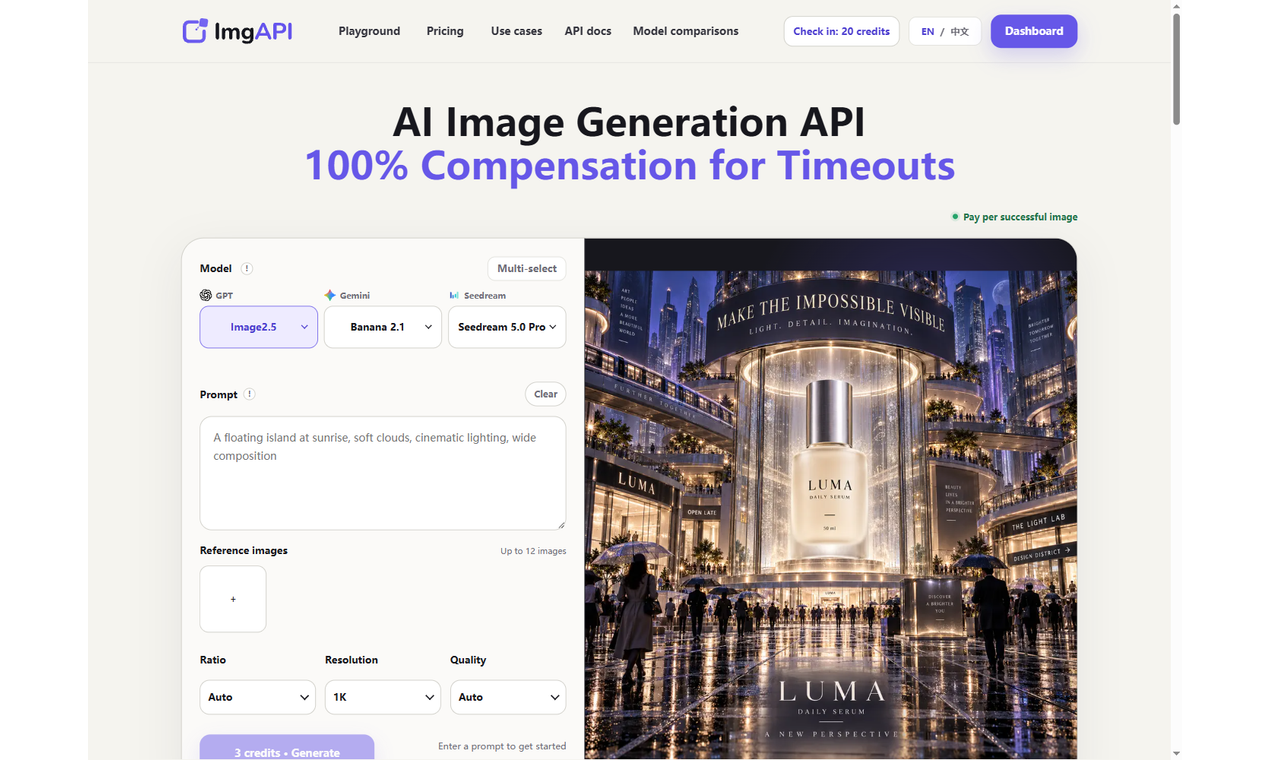
Task: Click "Enter a prompt to get started" hint
Action: pos(502,746)
